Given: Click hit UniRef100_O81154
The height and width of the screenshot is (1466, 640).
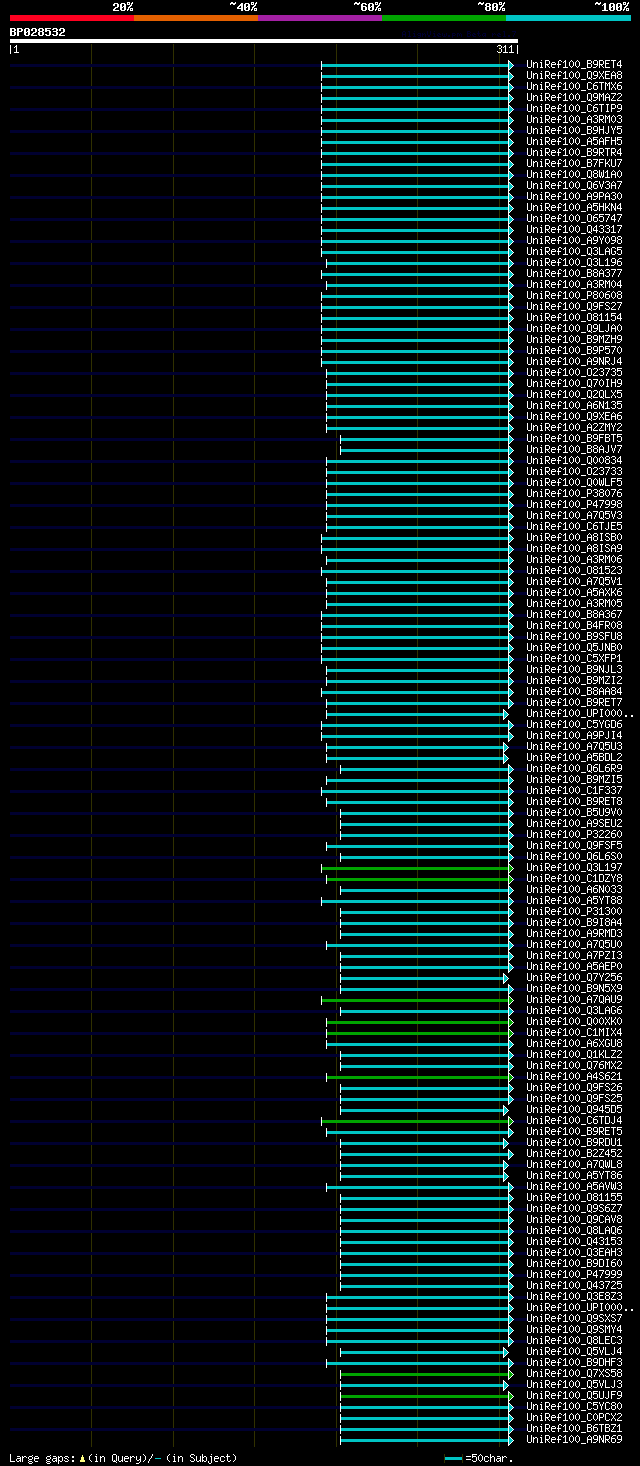Looking at the screenshot, I should click(x=574, y=318).
